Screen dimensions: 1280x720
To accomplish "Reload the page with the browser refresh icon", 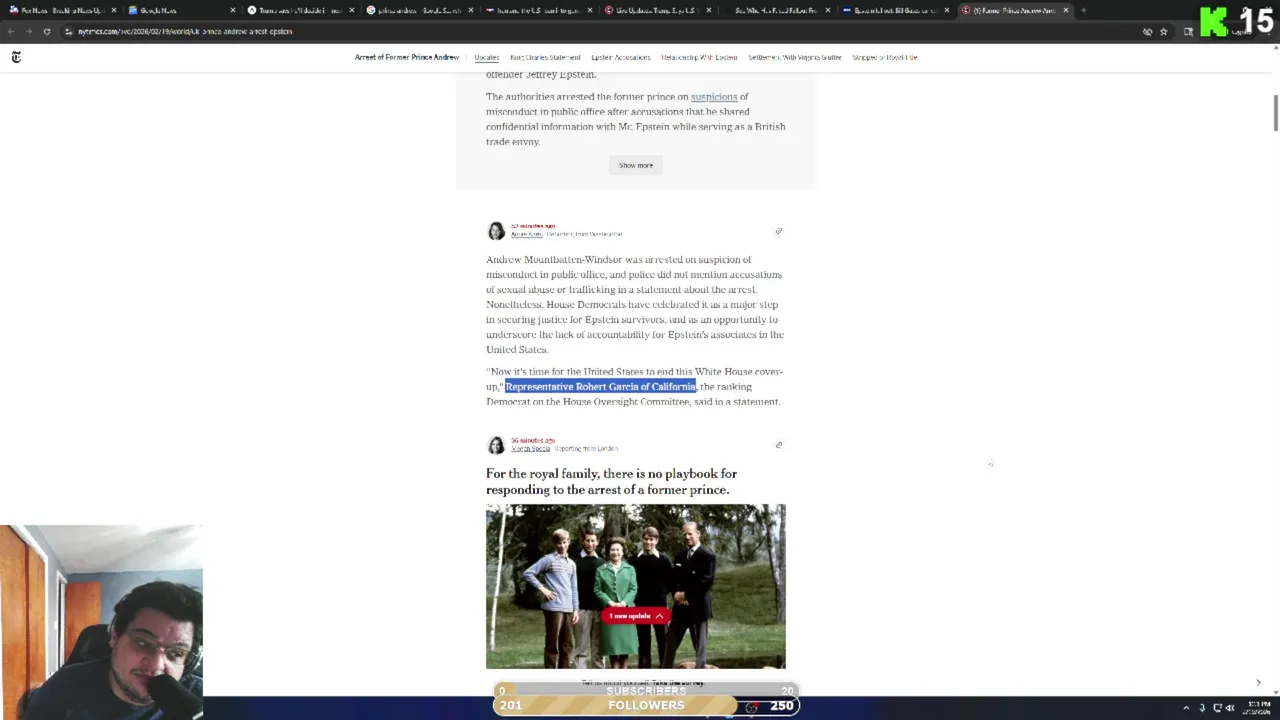I will coord(47,31).
